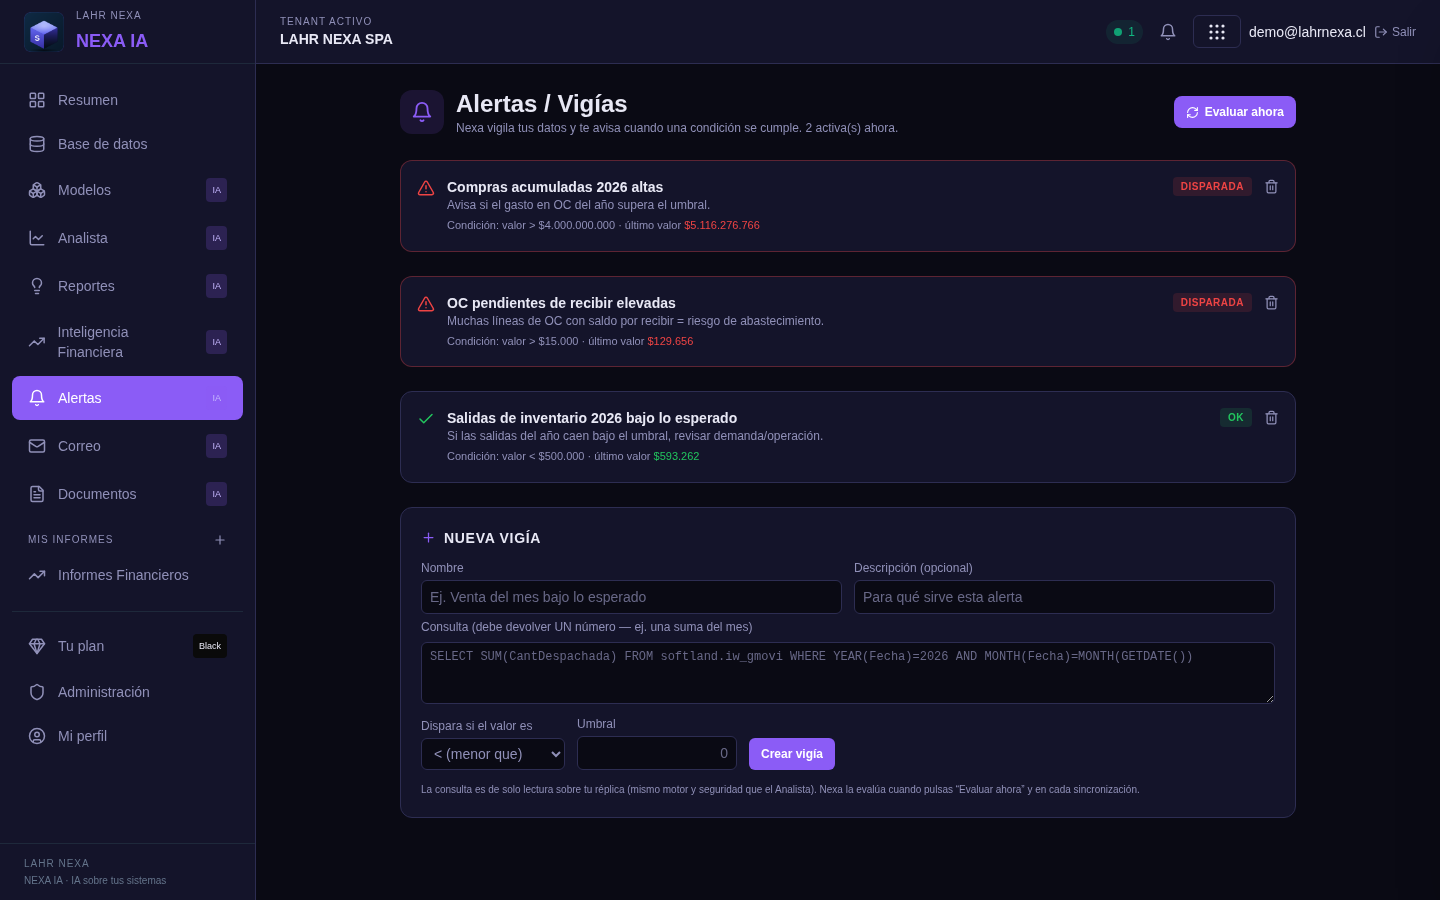The width and height of the screenshot is (1440, 900).
Task: Delete the OC pendientes de recibir alert
Action: point(1272,303)
